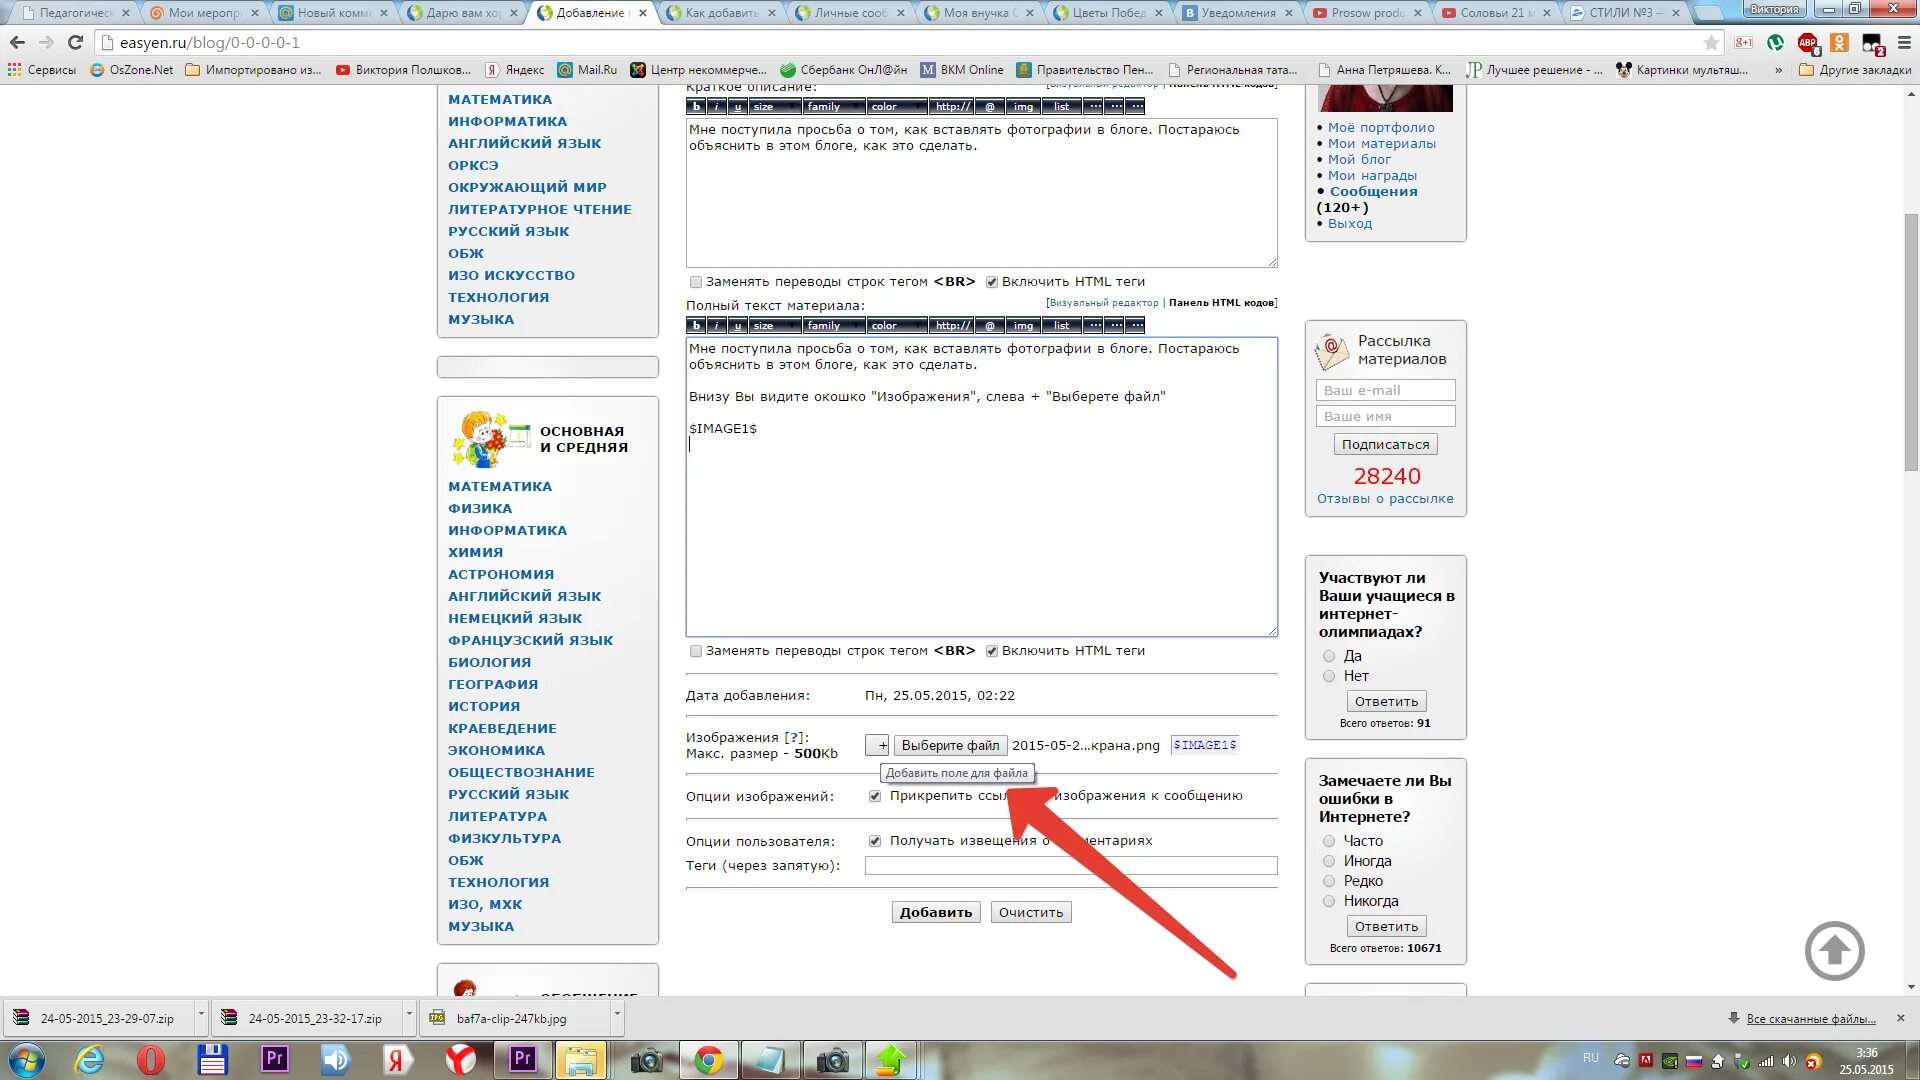Select 'Да' radio in olympiad poll

pyautogui.click(x=1329, y=656)
